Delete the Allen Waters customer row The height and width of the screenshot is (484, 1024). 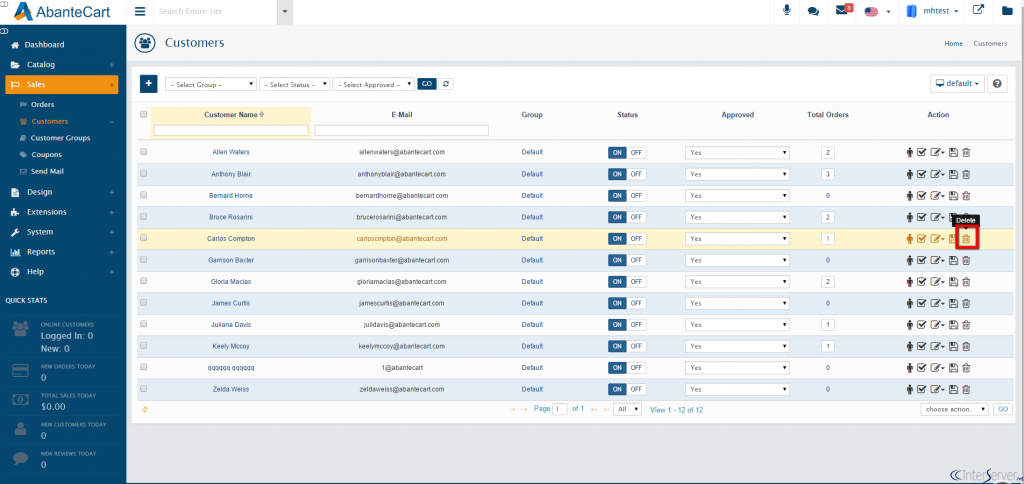point(966,153)
